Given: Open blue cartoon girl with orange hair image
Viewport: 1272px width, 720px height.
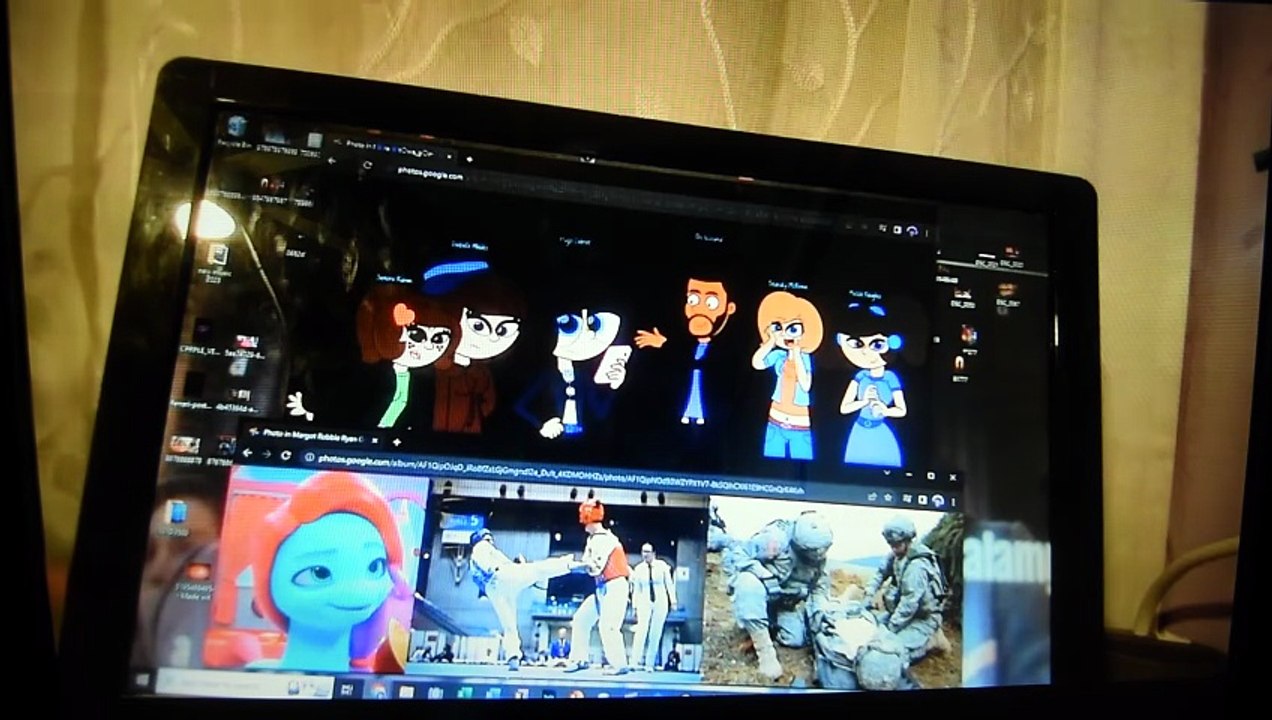Looking at the screenshot, I should pos(315,568).
